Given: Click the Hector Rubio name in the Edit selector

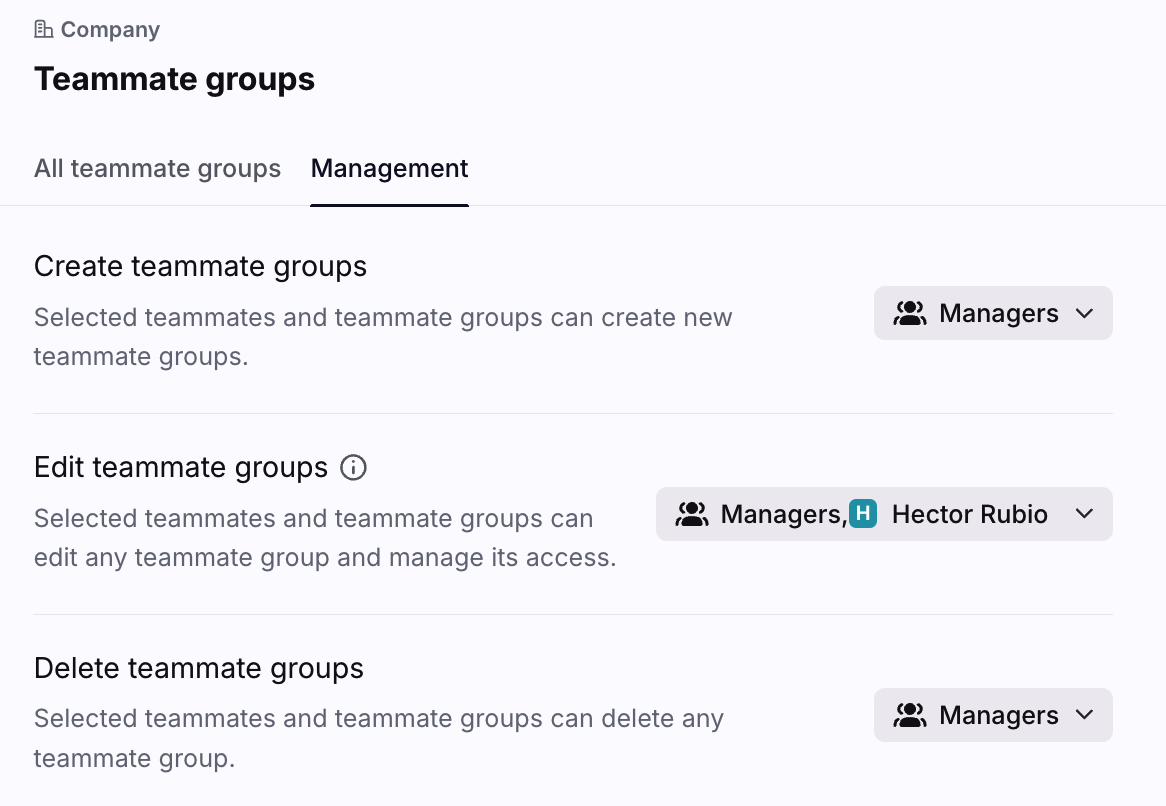Looking at the screenshot, I should pos(969,515).
